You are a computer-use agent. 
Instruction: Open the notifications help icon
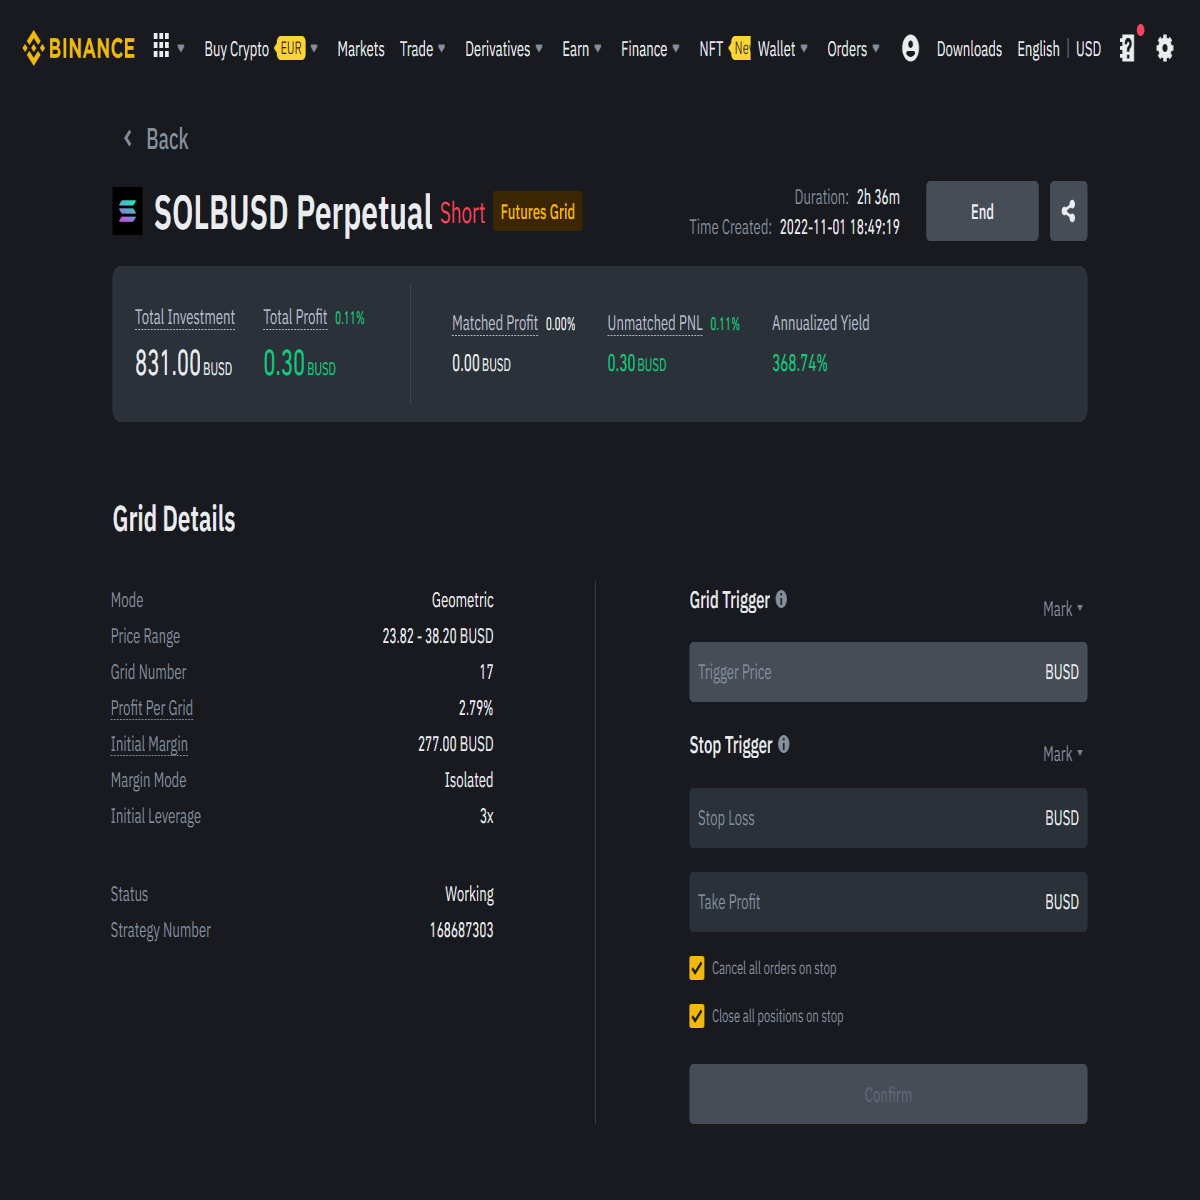[1128, 48]
